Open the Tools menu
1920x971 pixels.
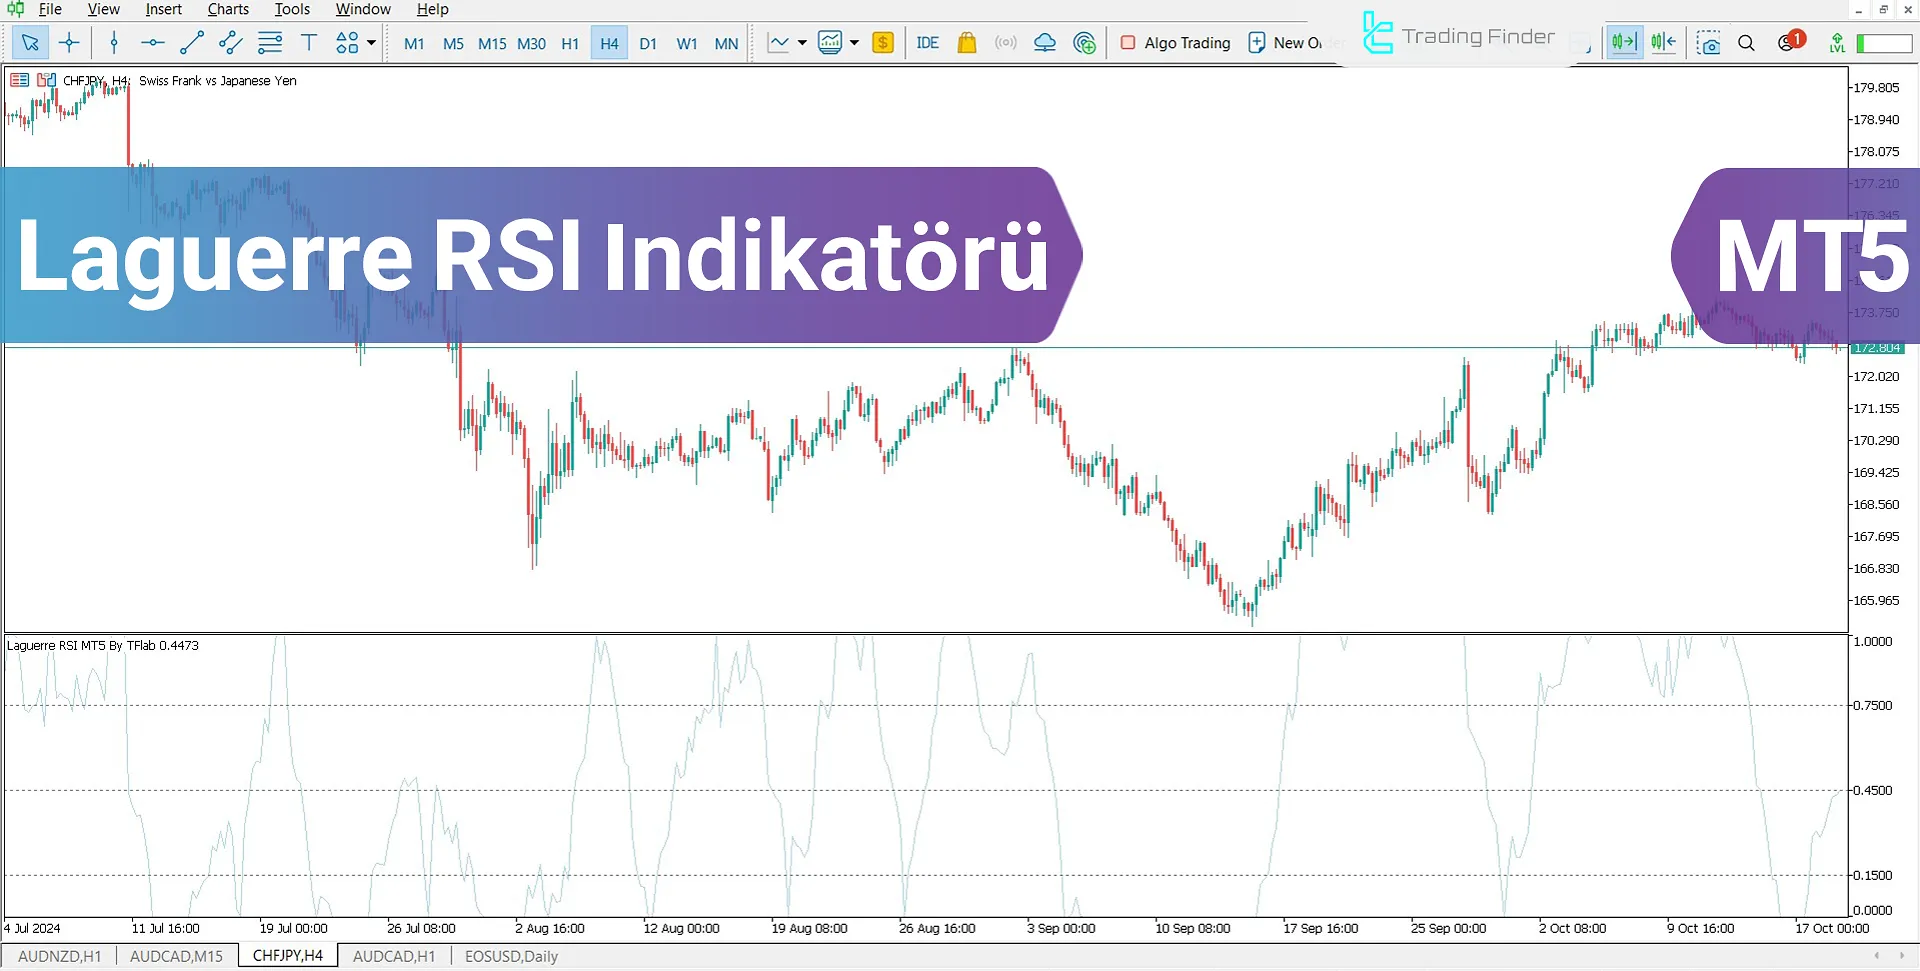click(x=292, y=9)
